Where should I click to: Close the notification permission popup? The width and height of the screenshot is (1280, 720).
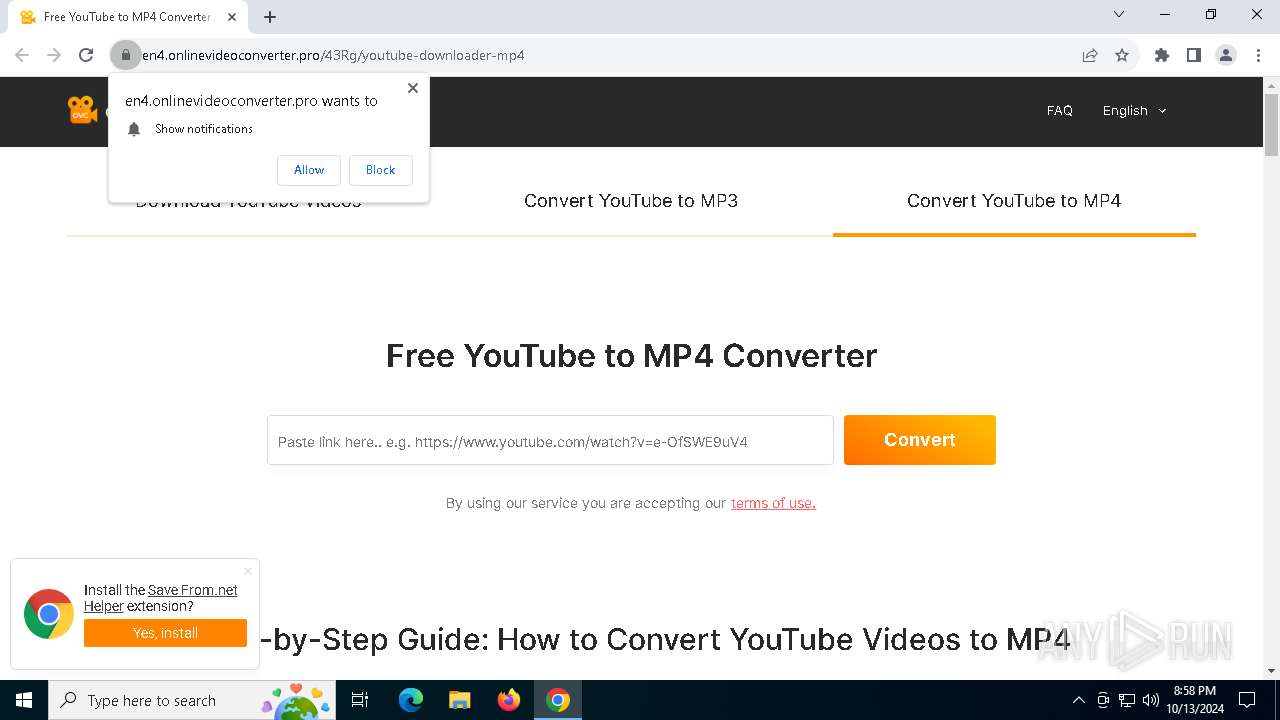click(x=412, y=88)
